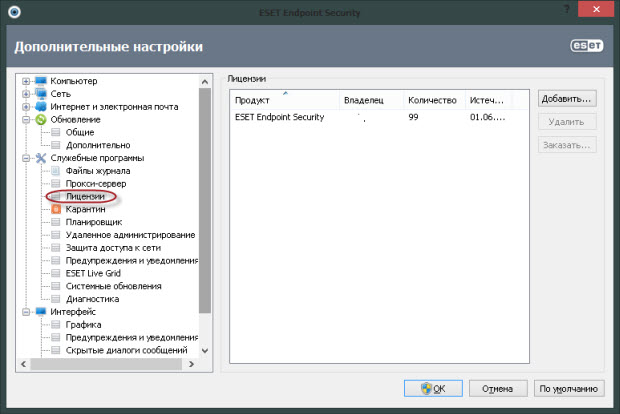Click the Компьютер monitor icon

pos(41,81)
